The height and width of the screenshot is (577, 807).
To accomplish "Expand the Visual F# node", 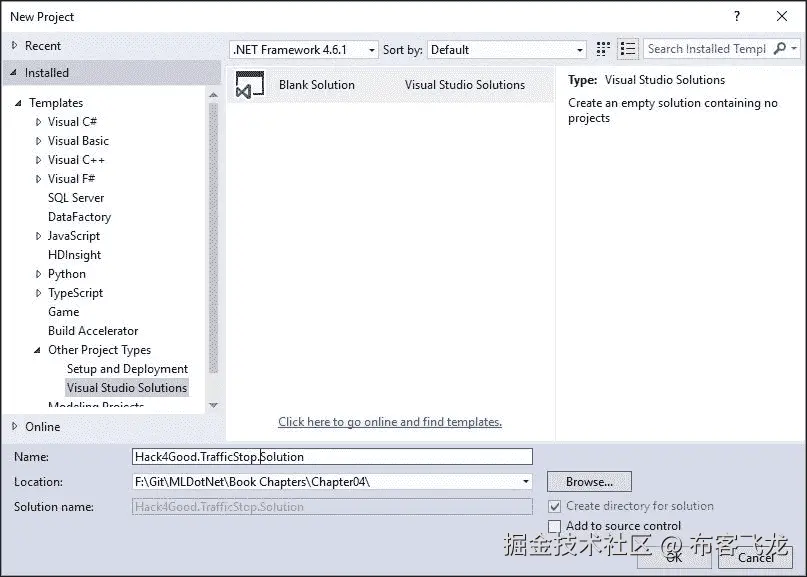I will click(x=39, y=179).
